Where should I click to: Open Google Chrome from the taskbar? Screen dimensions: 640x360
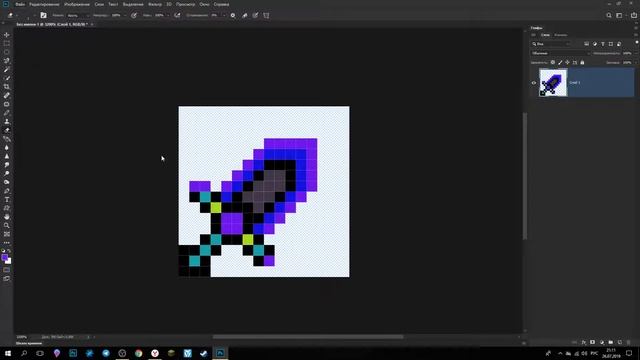click(138, 353)
